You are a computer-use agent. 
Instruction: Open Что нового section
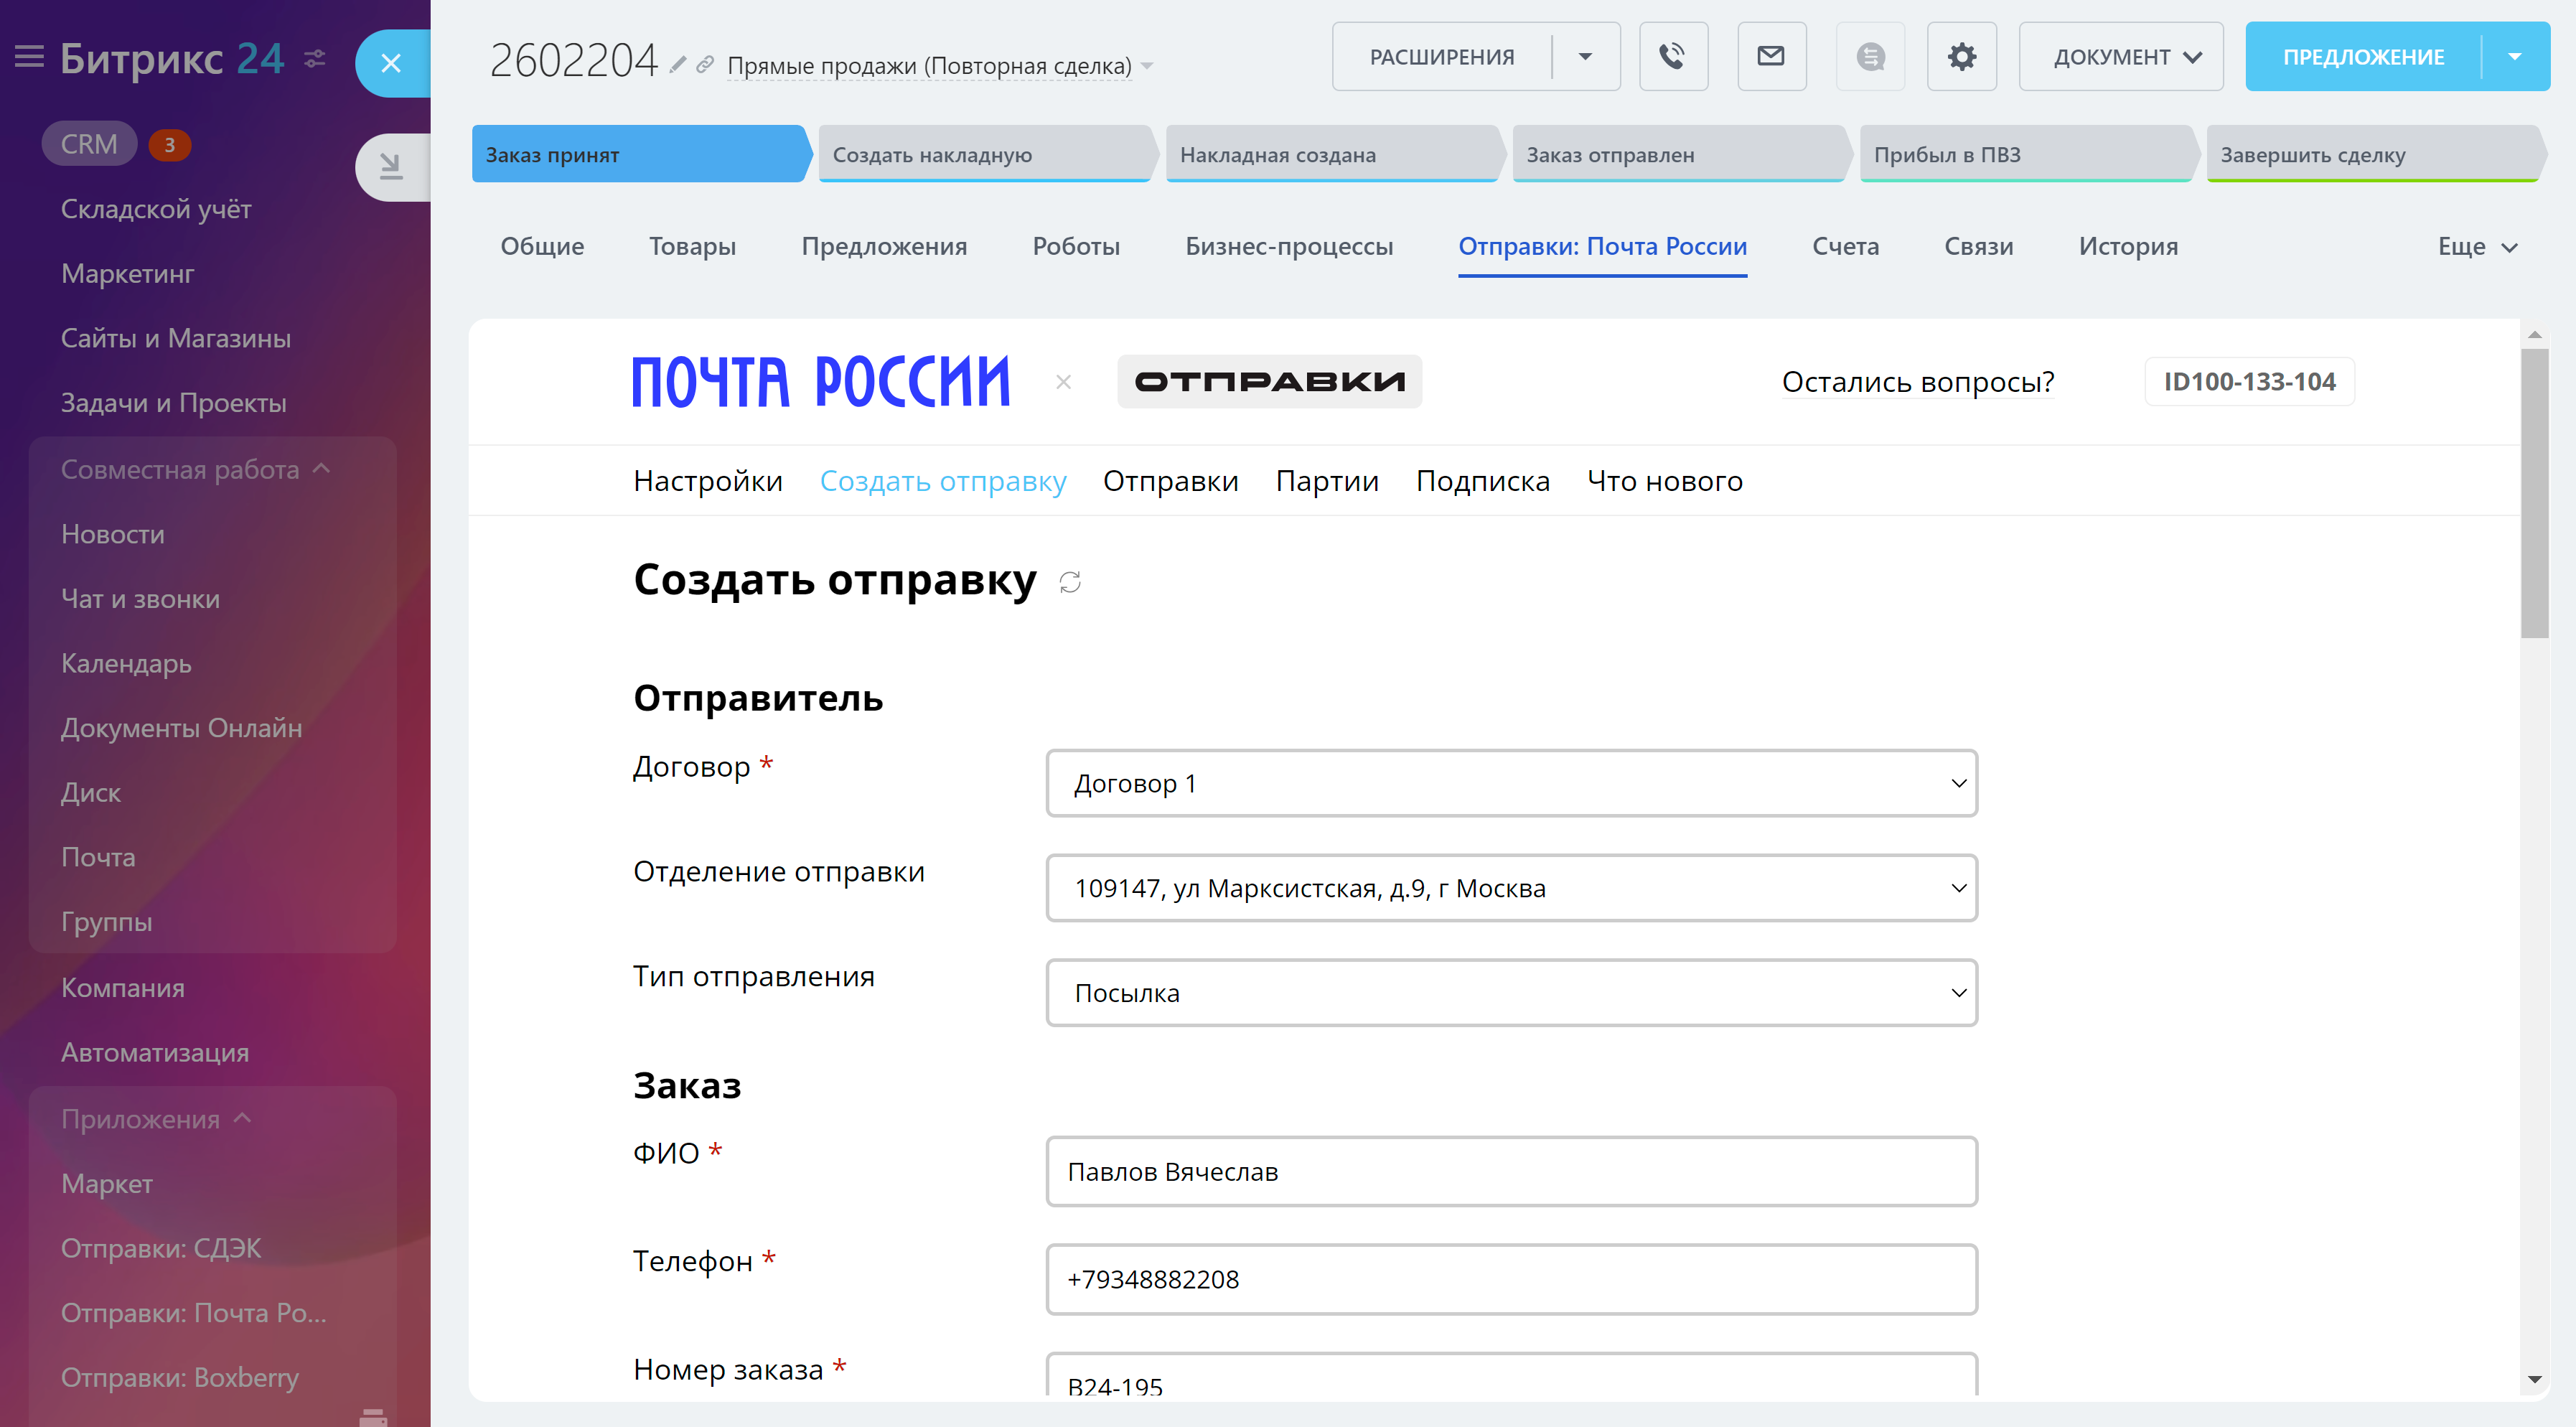(x=1665, y=481)
